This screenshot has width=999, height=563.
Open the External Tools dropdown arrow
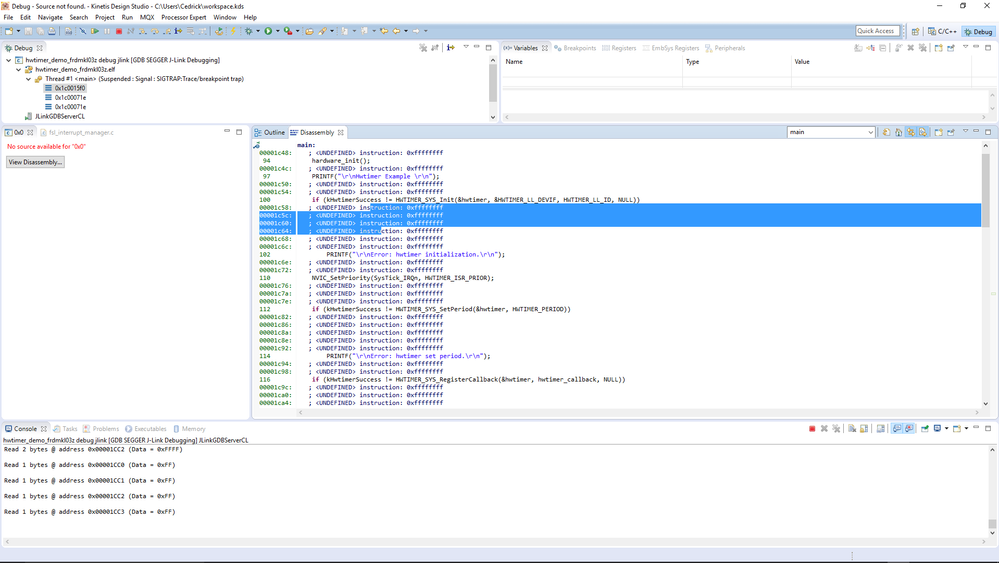[x=298, y=31]
